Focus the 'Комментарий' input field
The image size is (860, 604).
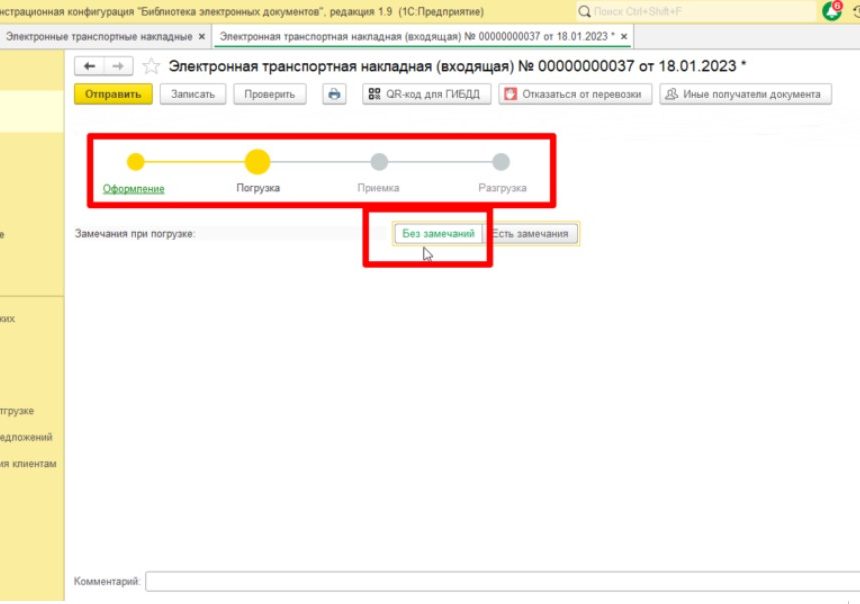[502, 582]
